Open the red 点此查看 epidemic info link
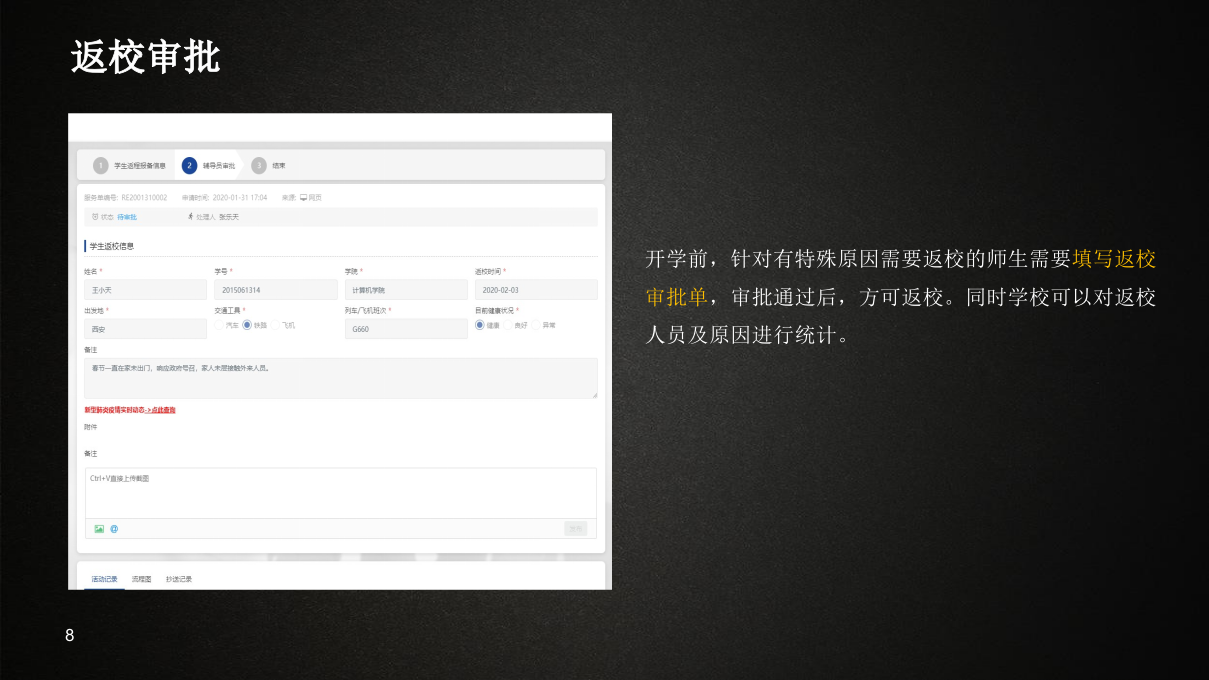The width and height of the screenshot is (1209, 680). click(163, 408)
